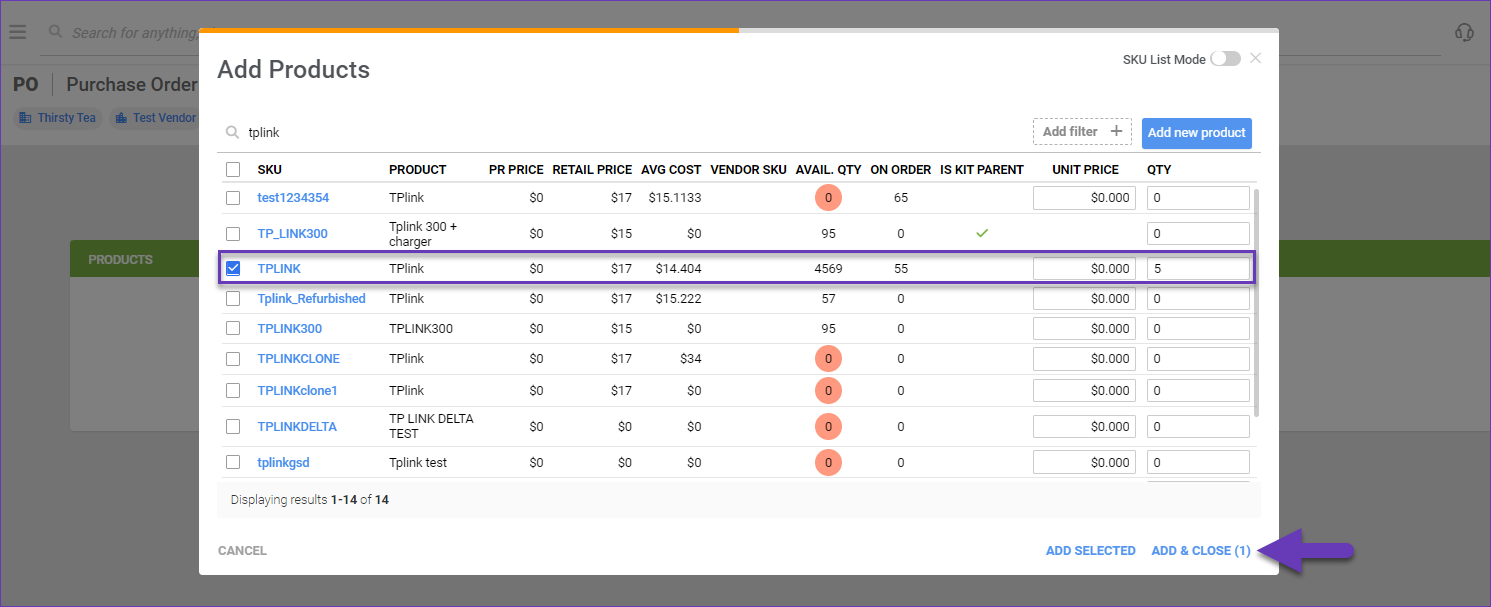Click Thirsty Tea company chip
Screen dimensions: 1491x607
pos(58,118)
